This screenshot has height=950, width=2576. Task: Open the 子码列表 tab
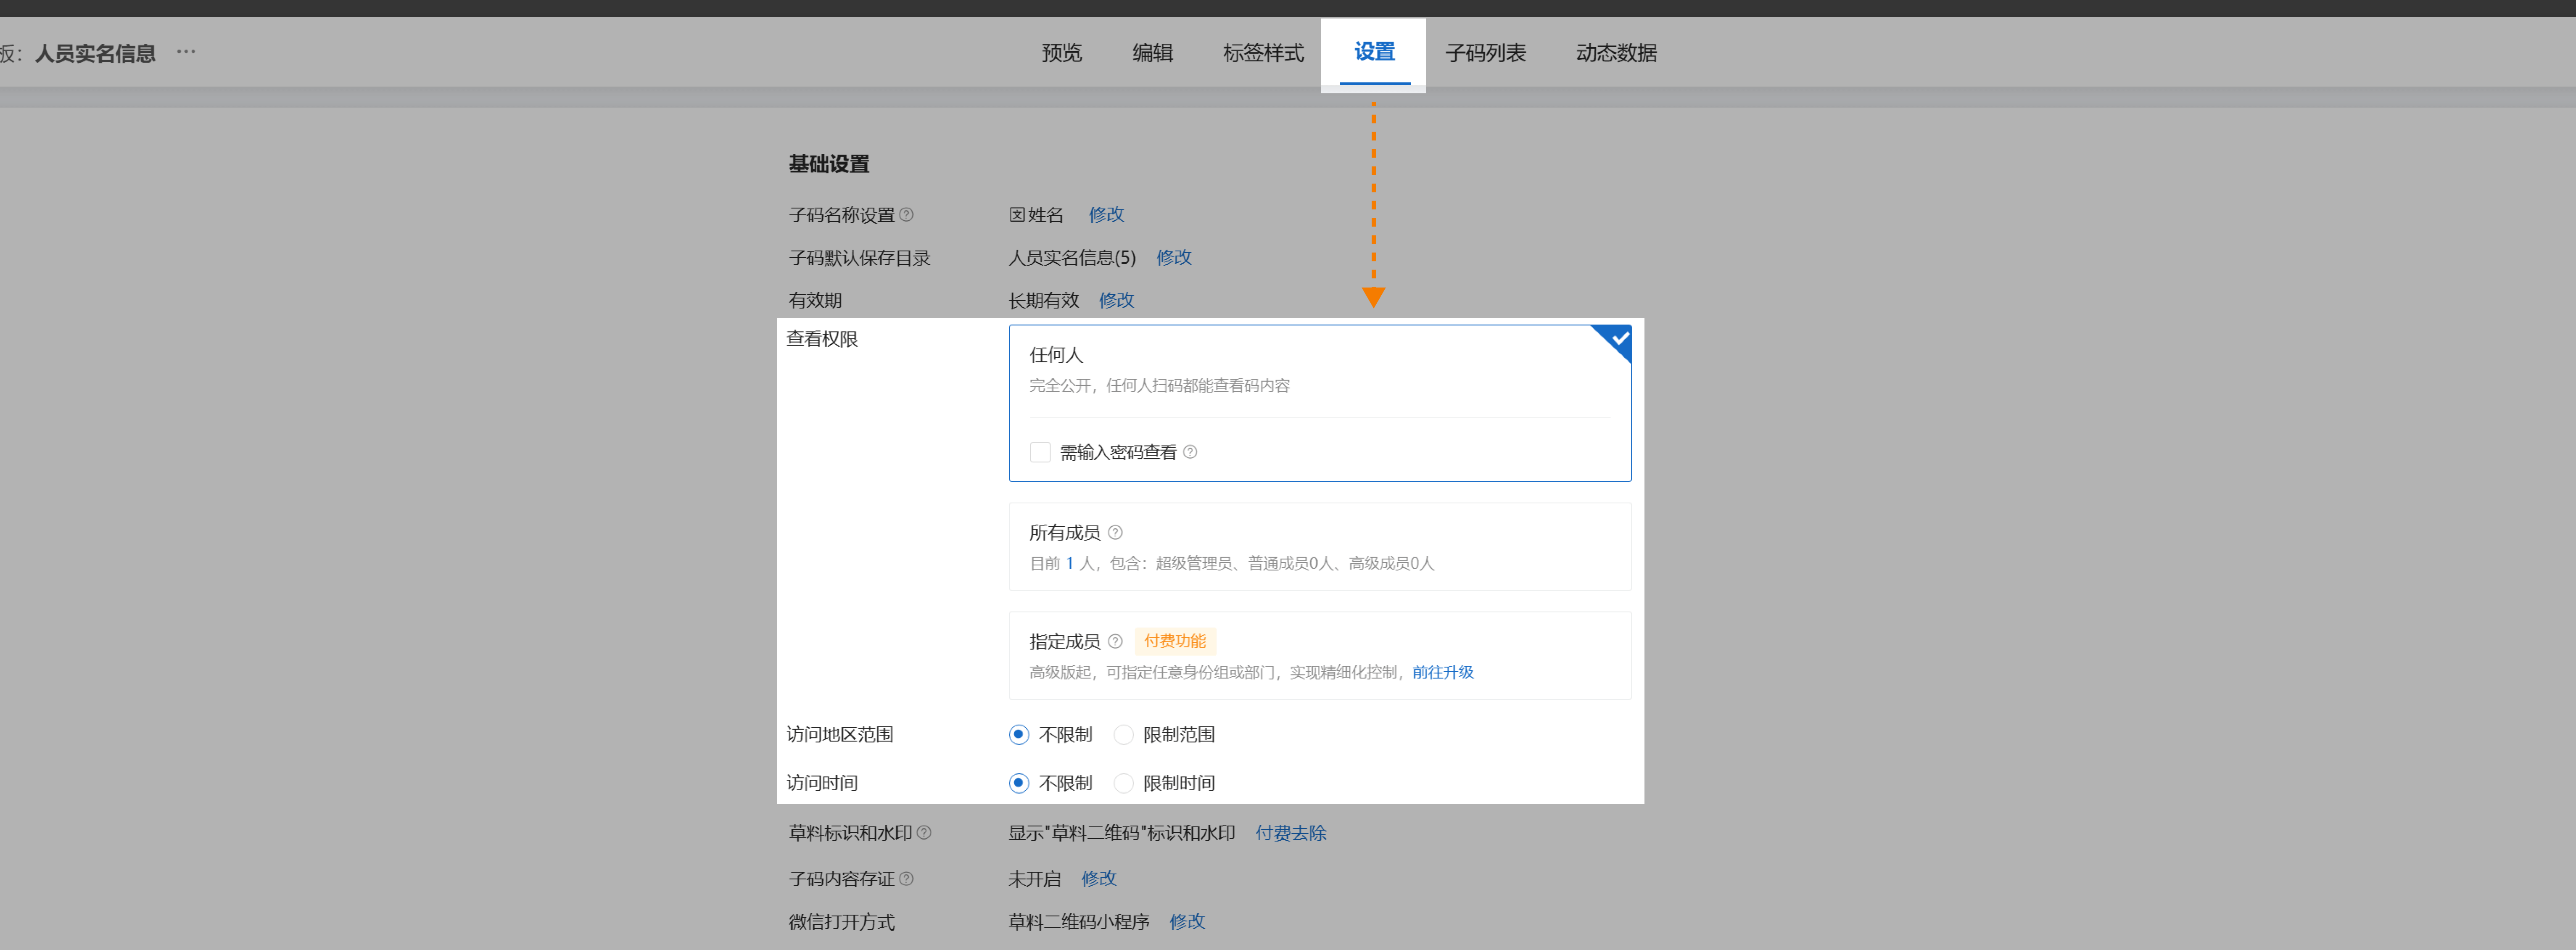pos(1485,52)
